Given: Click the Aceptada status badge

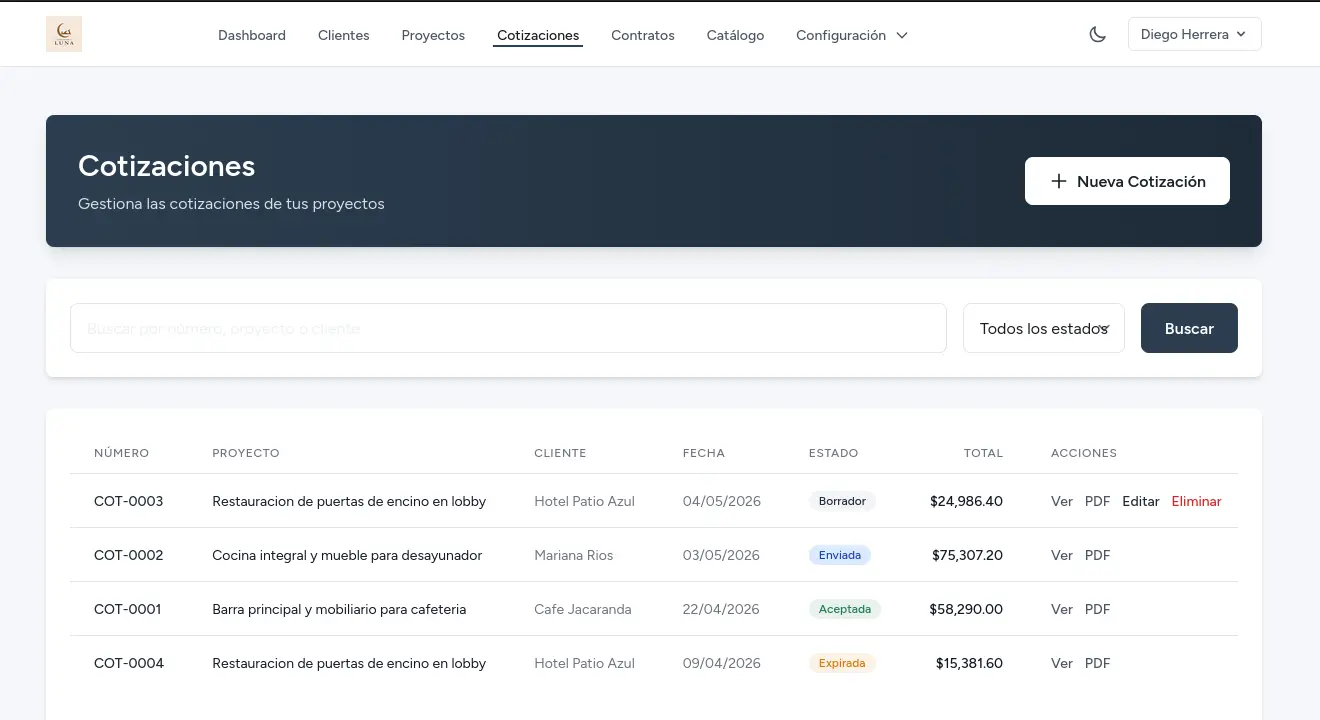Looking at the screenshot, I should click(844, 609).
